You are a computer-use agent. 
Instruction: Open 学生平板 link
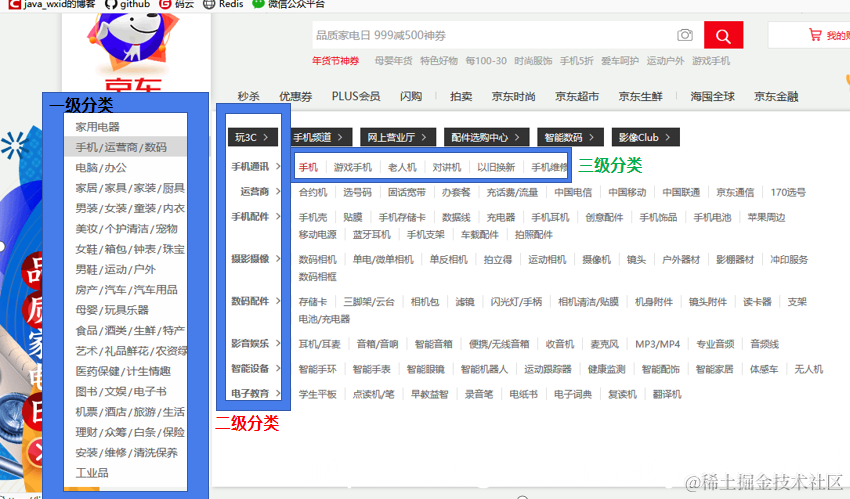[x=317, y=394]
